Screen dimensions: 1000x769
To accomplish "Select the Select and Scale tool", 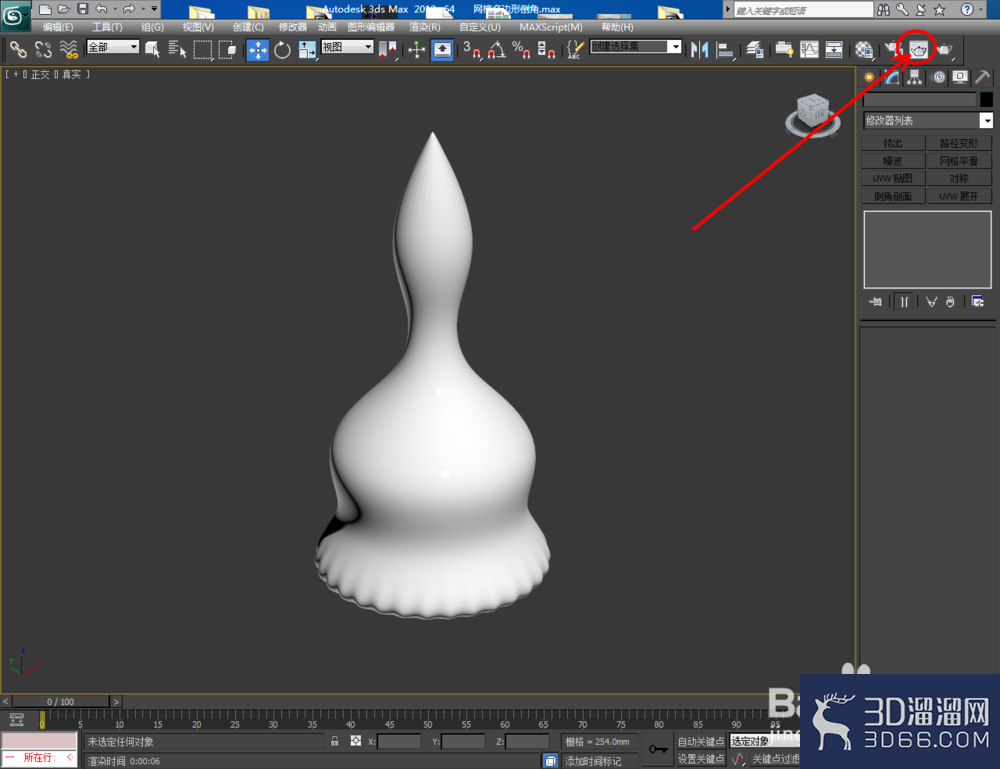I will [x=307, y=50].
